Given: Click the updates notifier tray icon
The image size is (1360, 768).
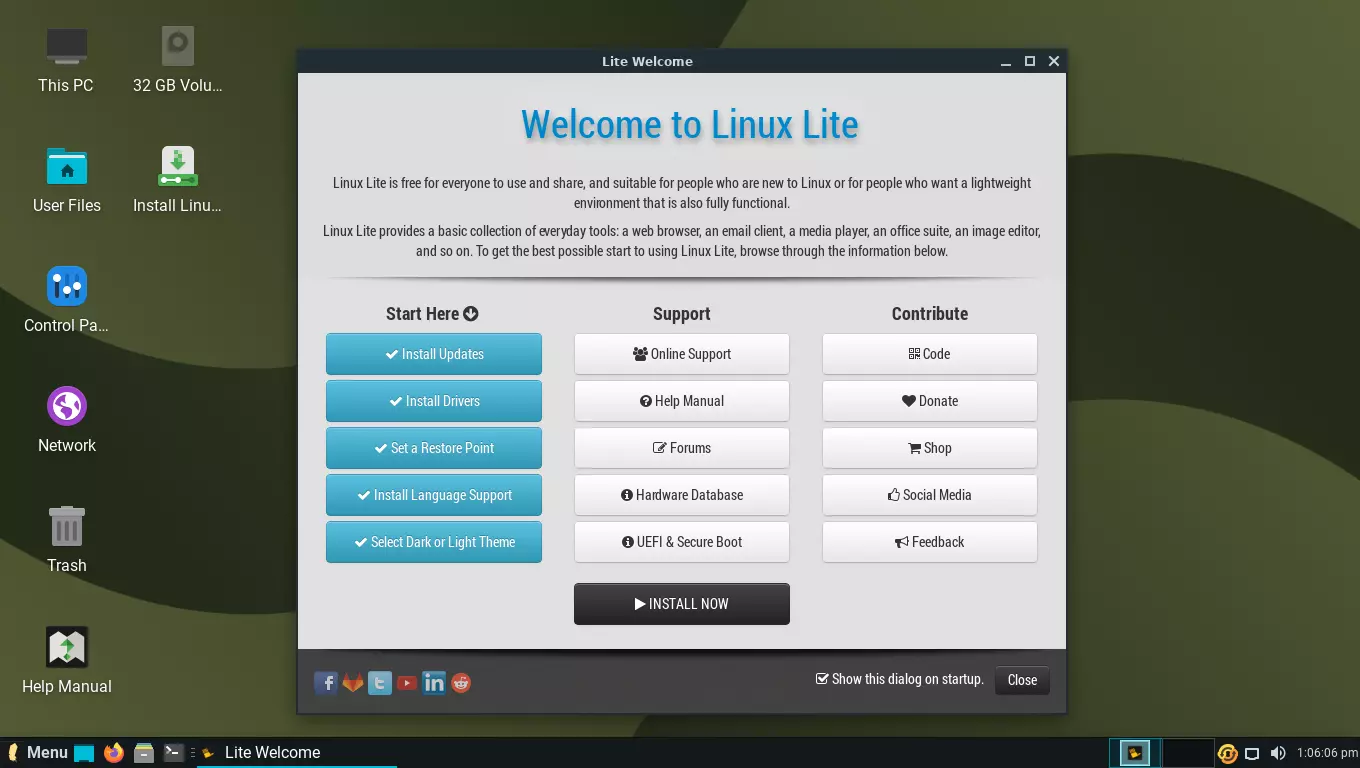Looking at the screenshot, I should pos(1227,753).
